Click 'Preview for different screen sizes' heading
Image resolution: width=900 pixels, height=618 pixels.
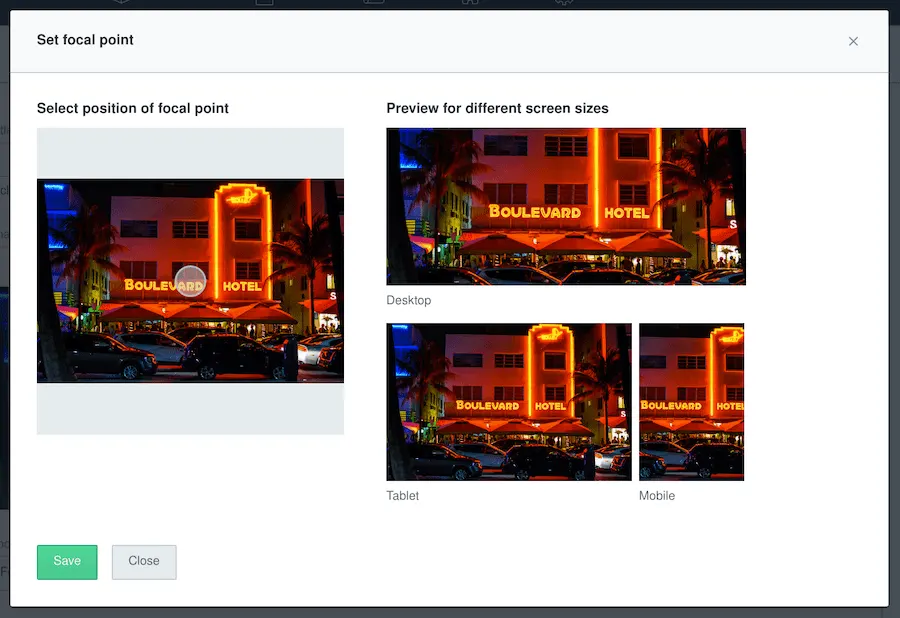pyautogui.click(x=497, y=108)
